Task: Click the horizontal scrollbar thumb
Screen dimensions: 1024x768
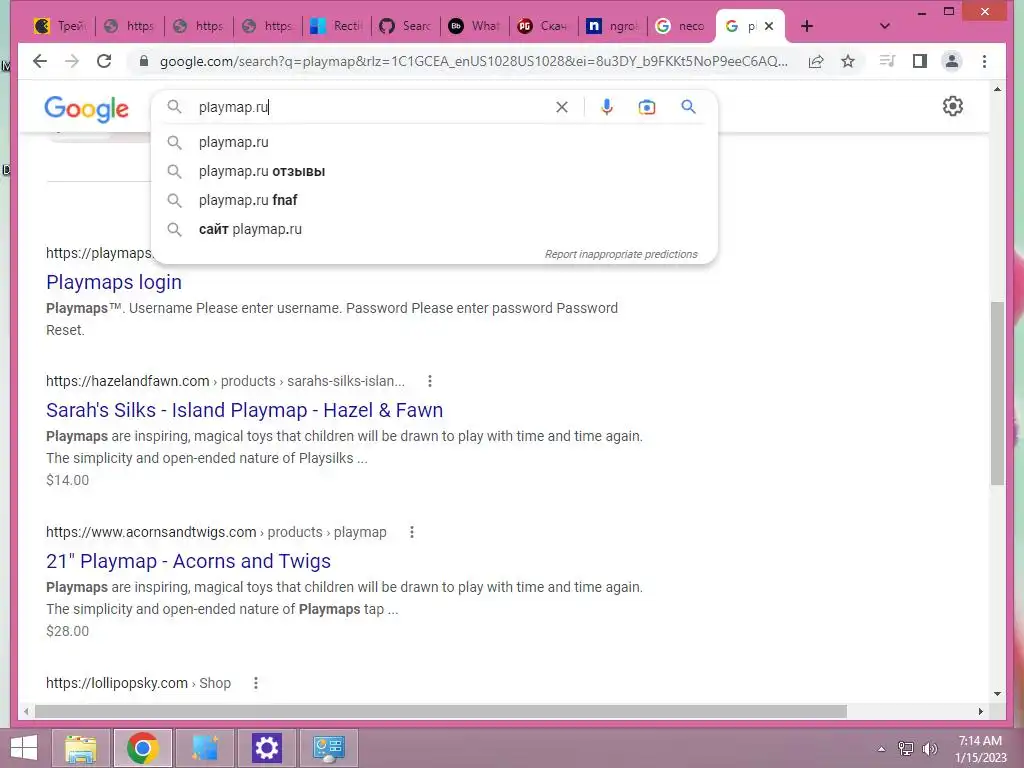Action: (441, 711)
